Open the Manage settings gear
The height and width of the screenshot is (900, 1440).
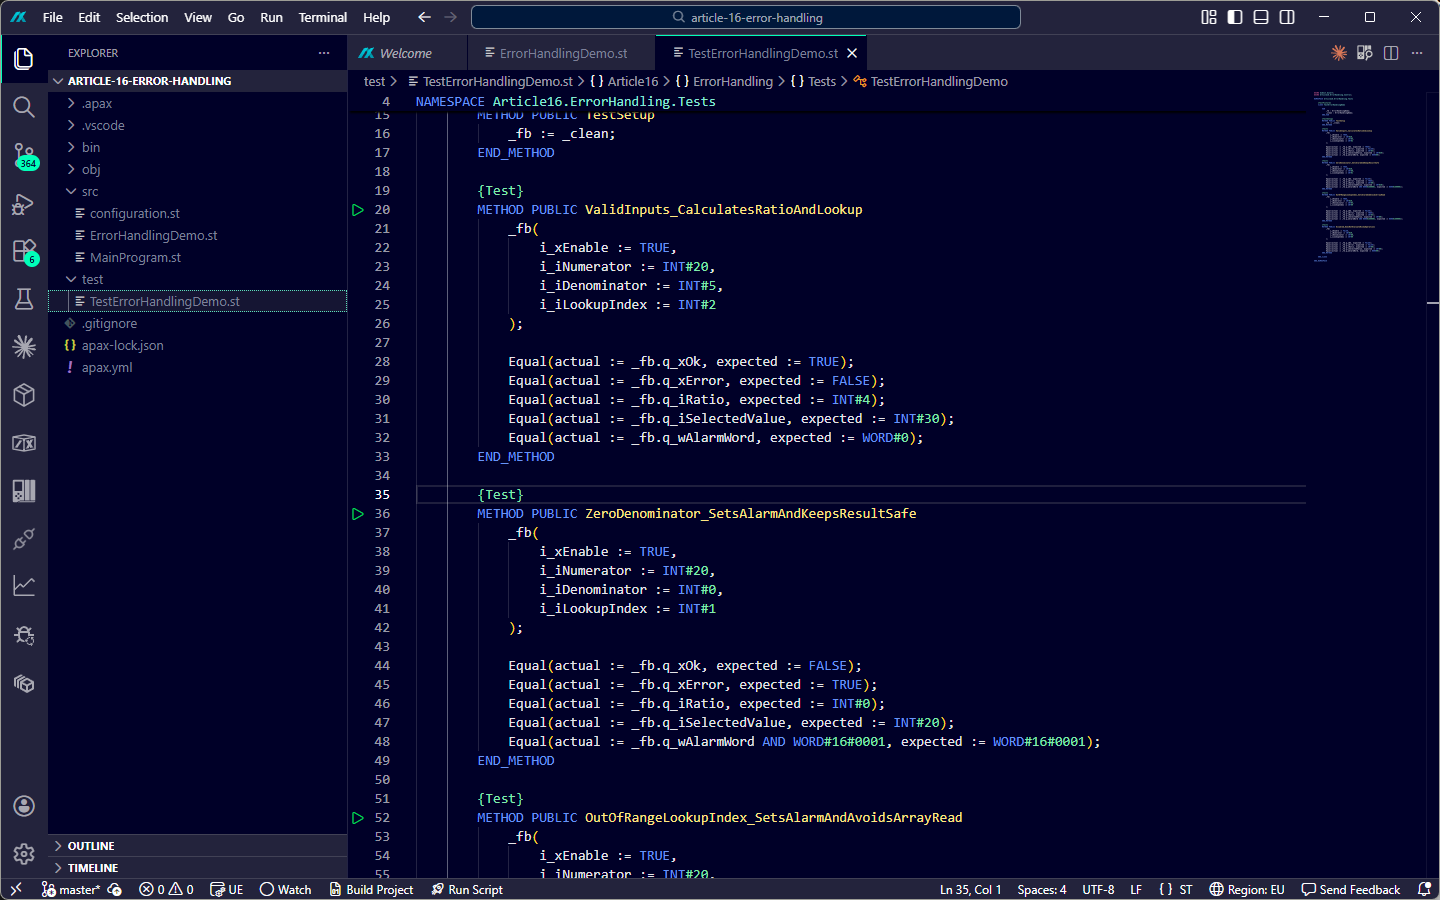pyautogui.click(x=24, y=854)
